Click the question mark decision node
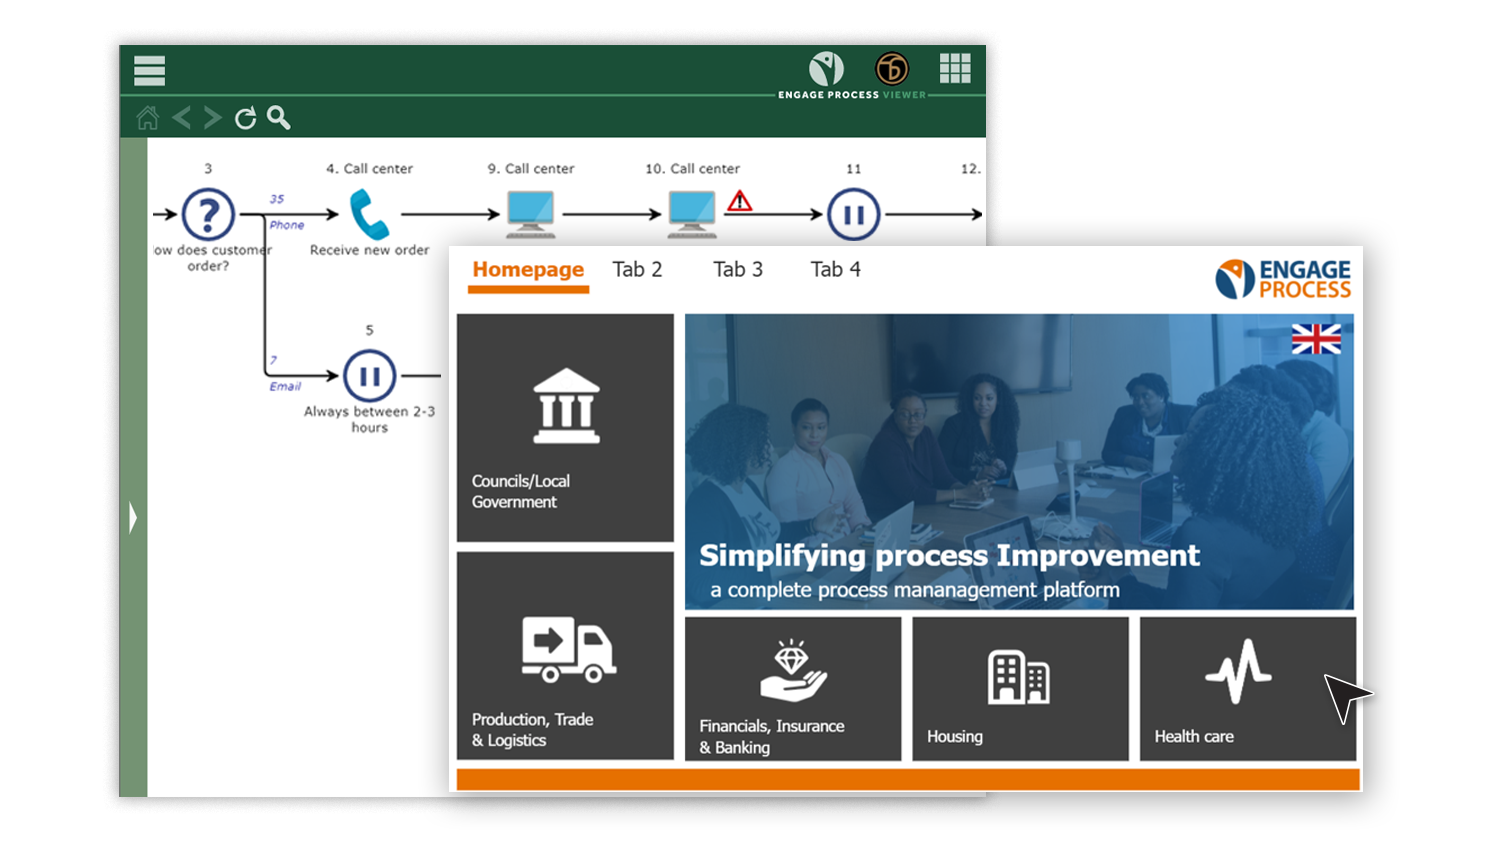 pyautogui.click(x=208, y=213)
